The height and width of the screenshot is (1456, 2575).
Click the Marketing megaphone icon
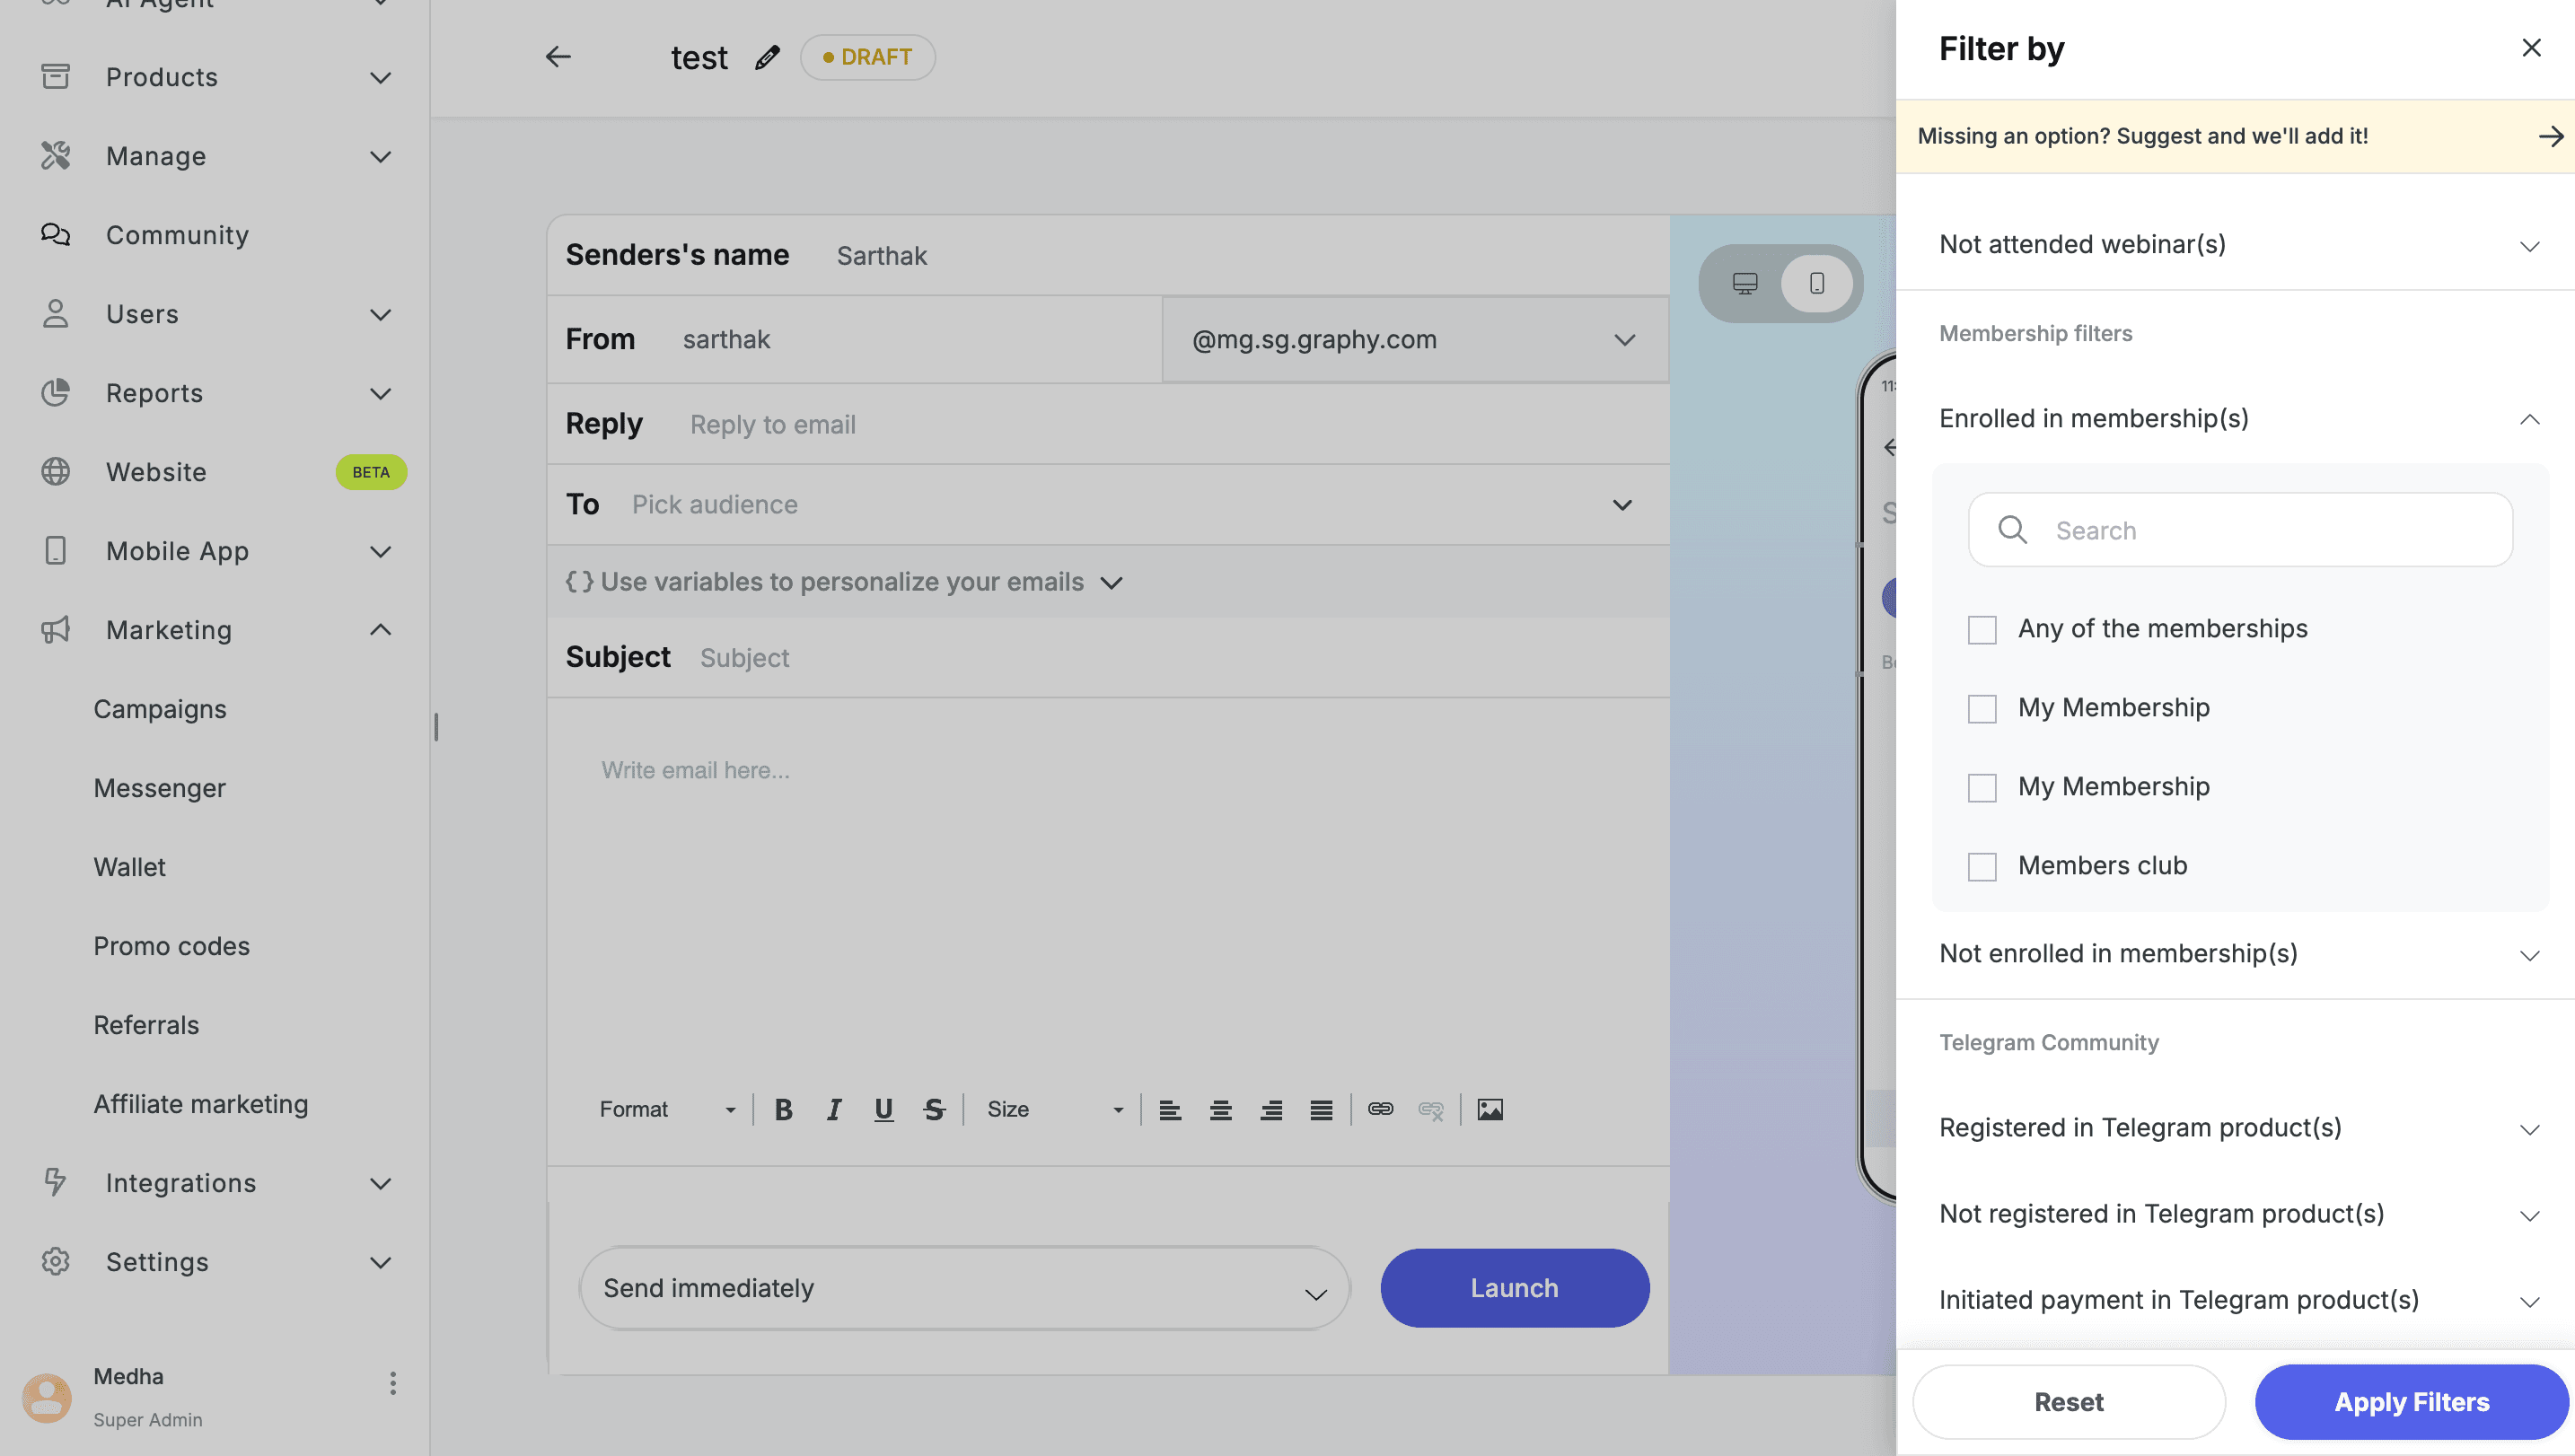[55, 629]
